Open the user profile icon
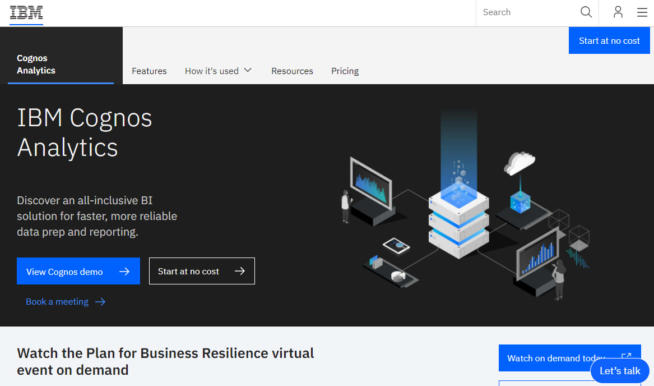The width and height of the screenshot is (654, 386). (x=618, y=12)
